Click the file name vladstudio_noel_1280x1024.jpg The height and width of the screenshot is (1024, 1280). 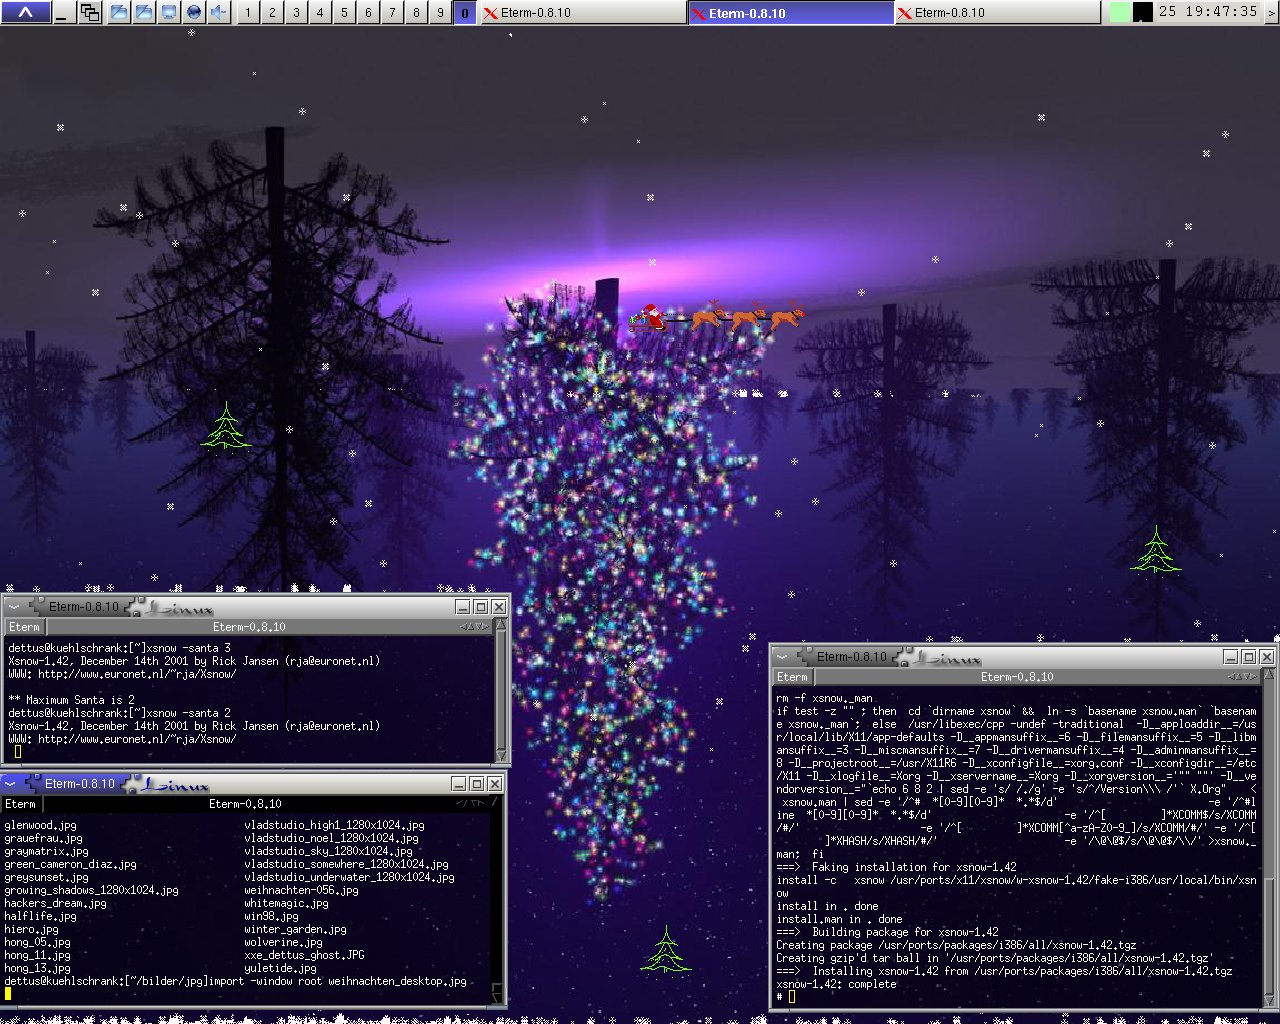(x=331, y=838)
